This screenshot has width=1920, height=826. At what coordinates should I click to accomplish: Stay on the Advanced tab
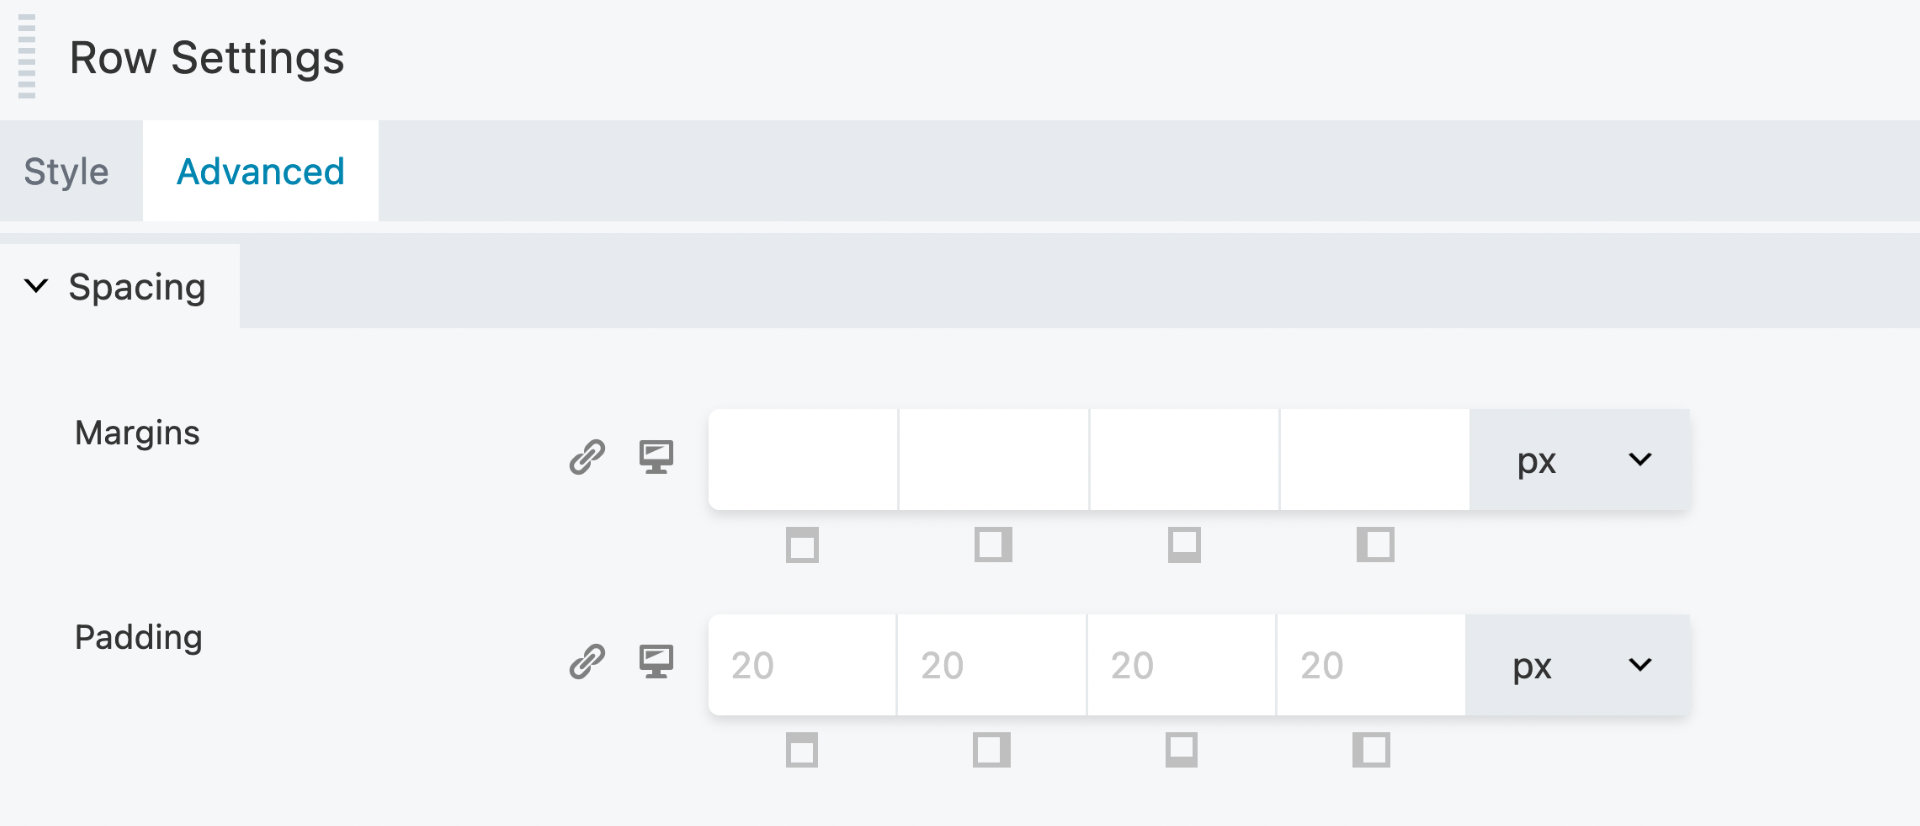(x=259, y=171)
